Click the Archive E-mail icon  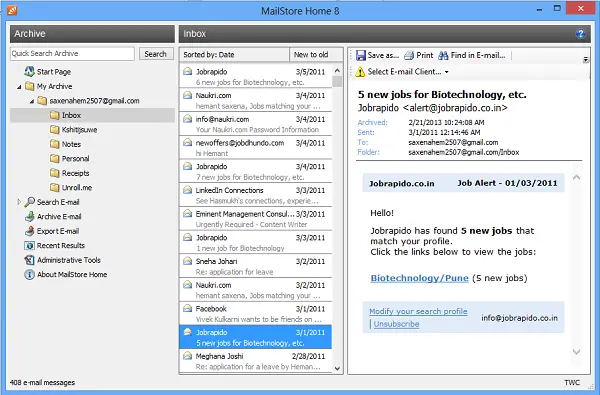coord(29,216)
